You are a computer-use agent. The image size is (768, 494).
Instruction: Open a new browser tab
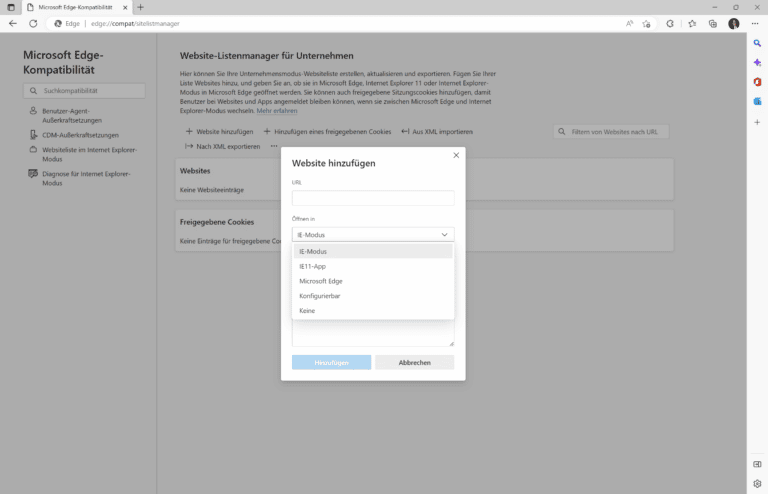click(x=141, y=7)
